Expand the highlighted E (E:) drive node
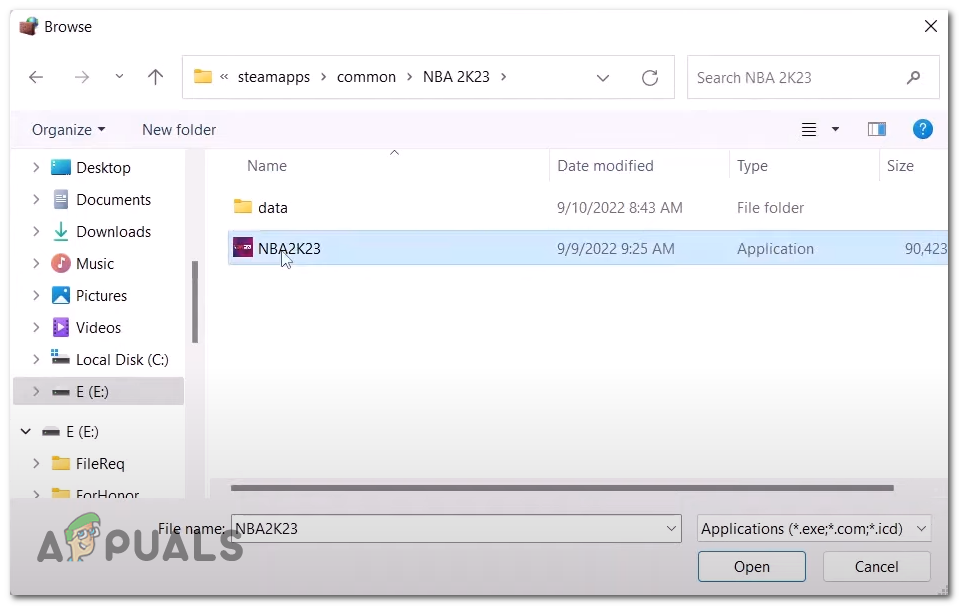 point(35,391)
